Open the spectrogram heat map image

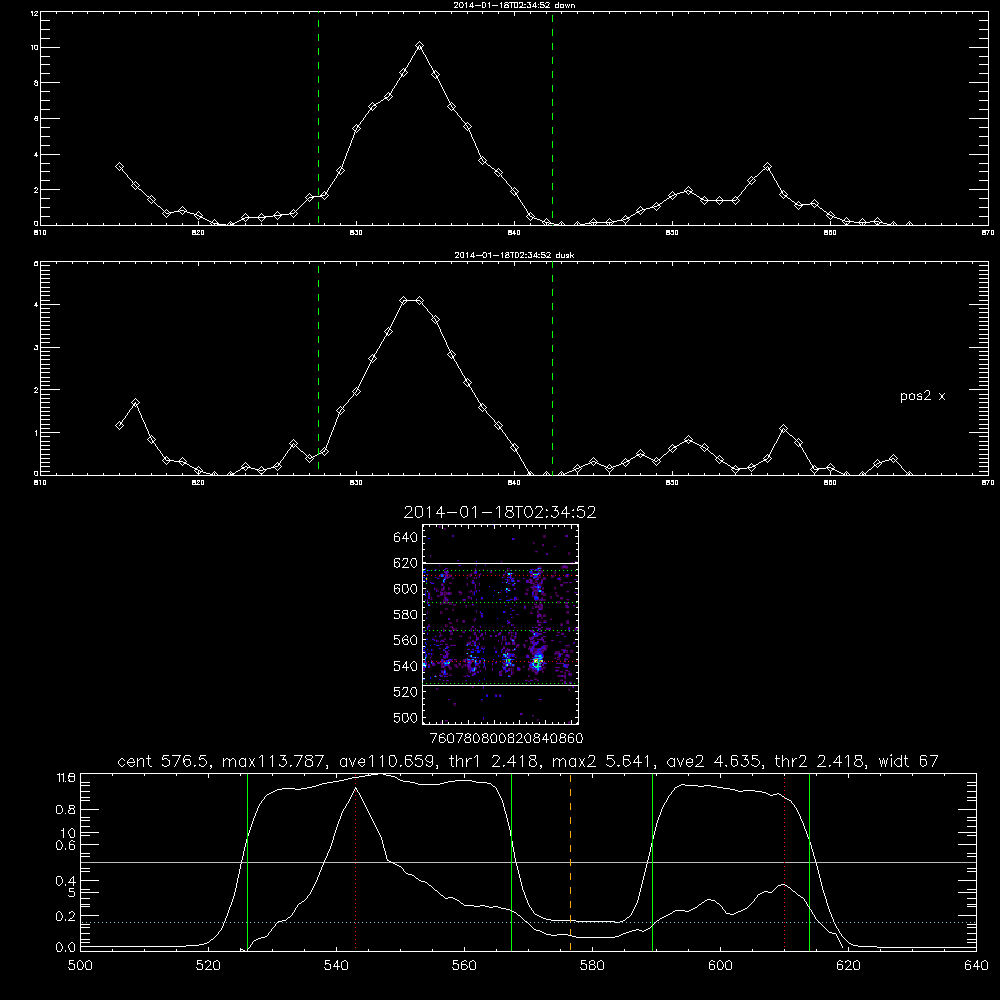[x=500, y=624]
